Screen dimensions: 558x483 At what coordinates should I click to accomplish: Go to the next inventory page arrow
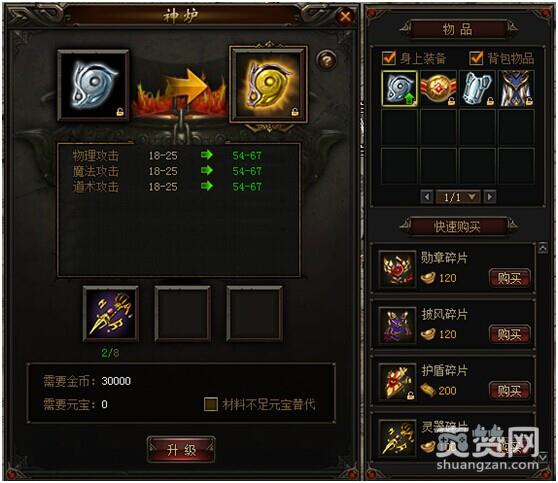490,197
